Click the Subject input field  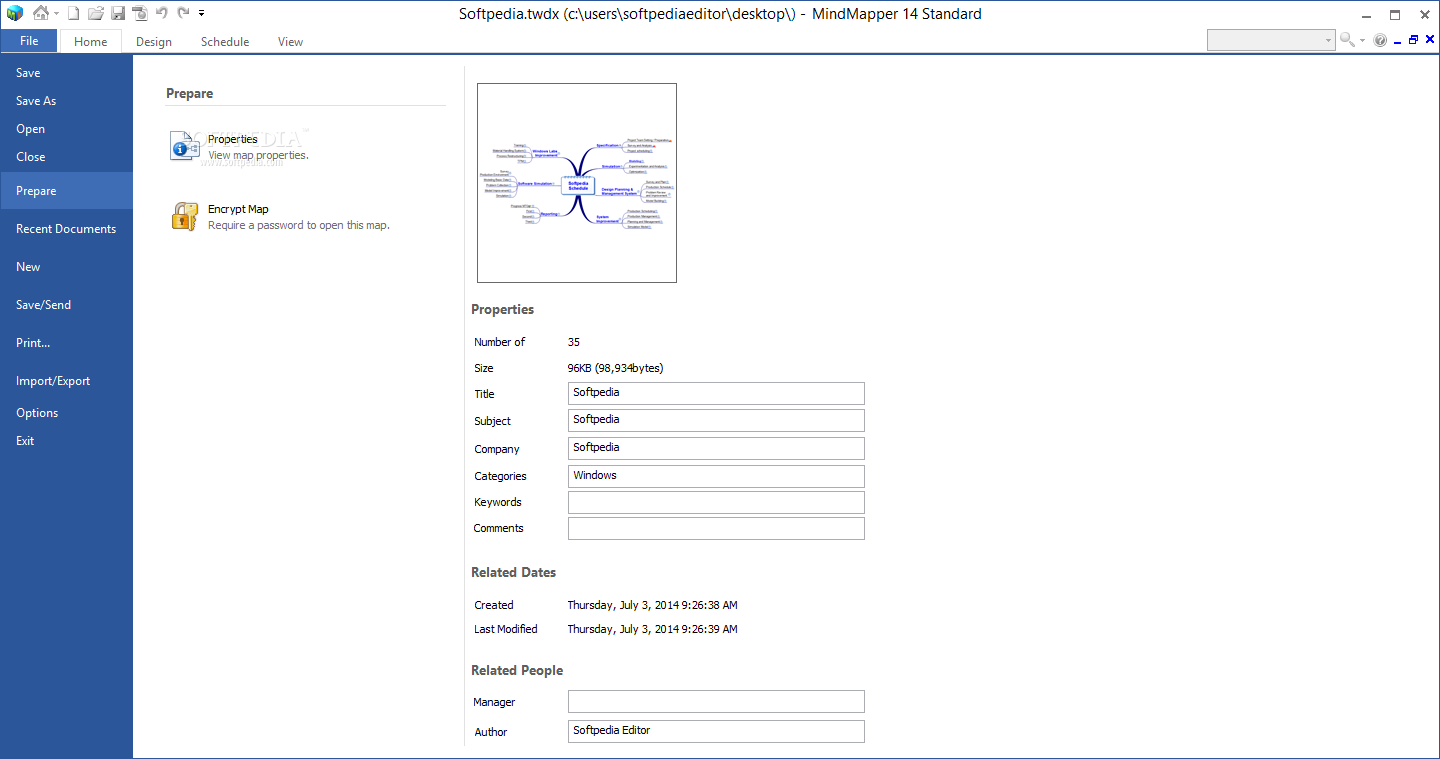716,420
